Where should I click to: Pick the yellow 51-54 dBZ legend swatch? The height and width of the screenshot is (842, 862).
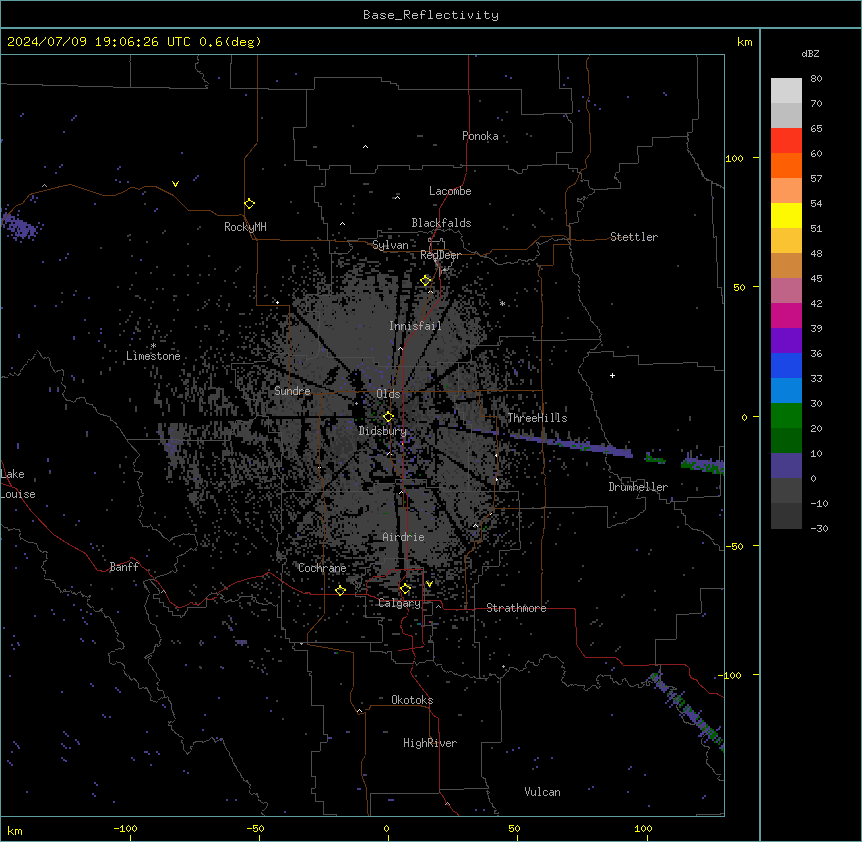point(786,215)
